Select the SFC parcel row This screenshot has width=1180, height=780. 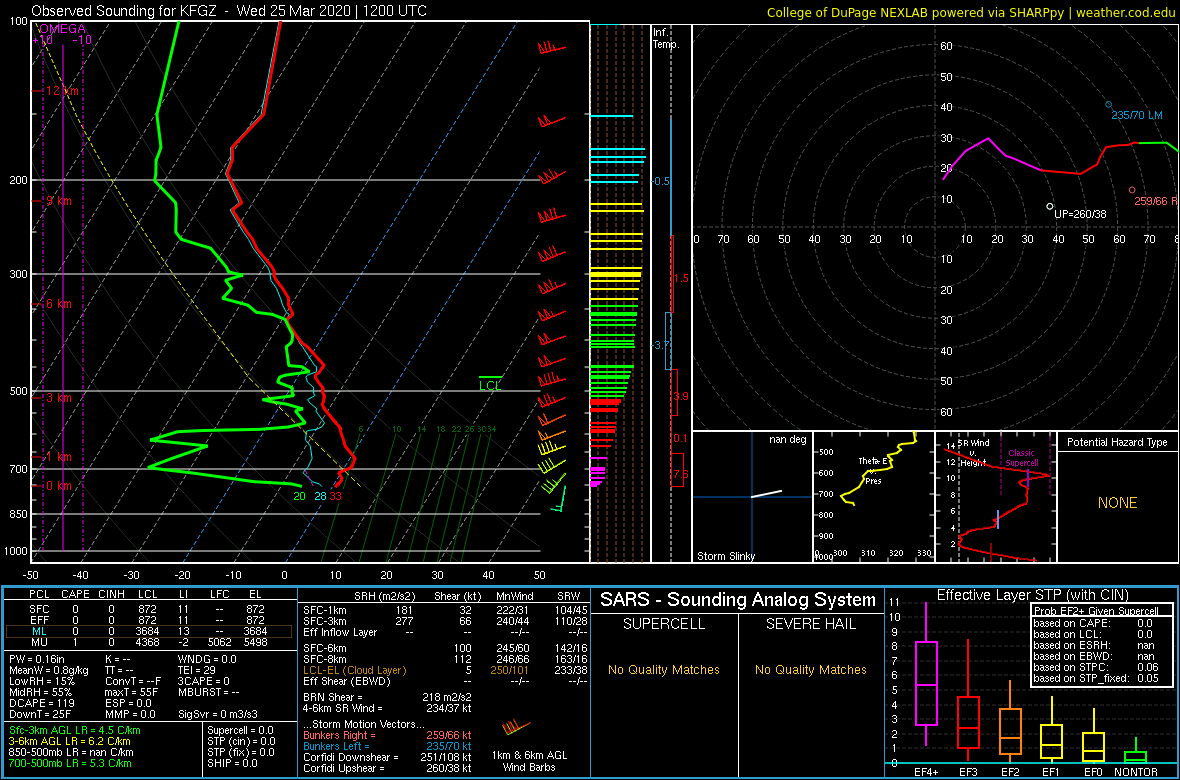[149, 608]
